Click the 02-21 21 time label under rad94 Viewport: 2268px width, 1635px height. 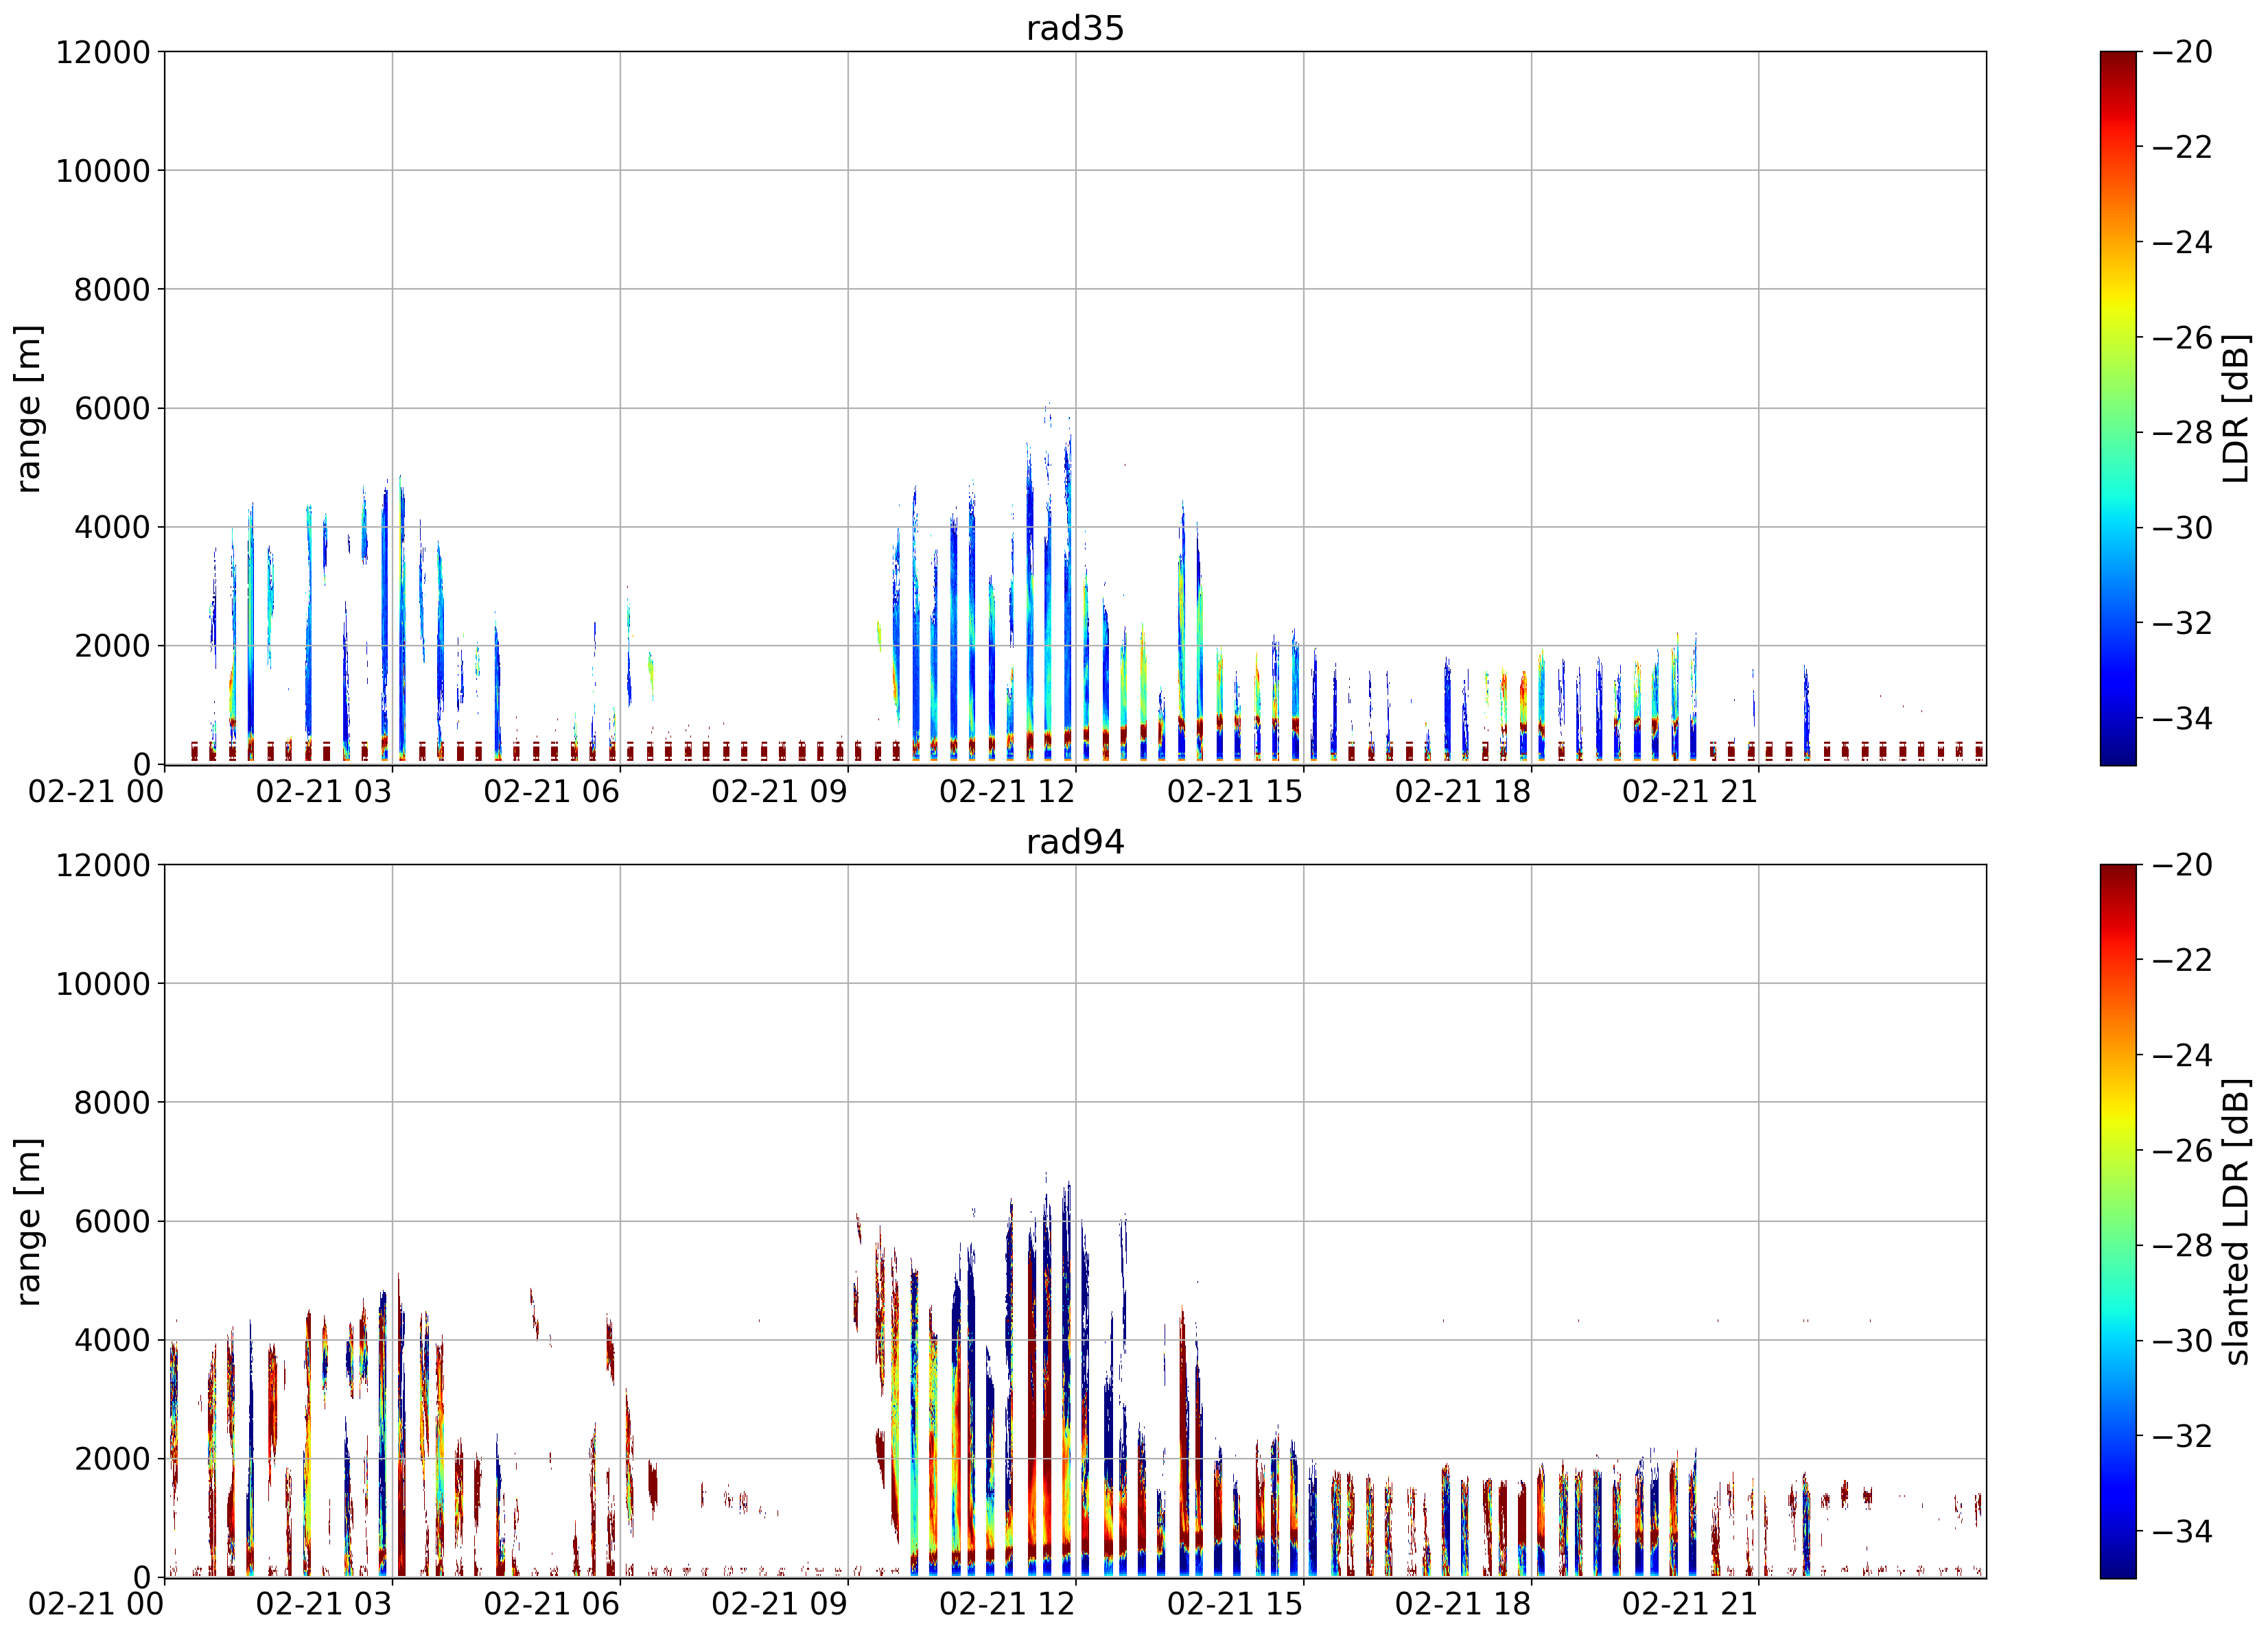tap(1690, 1605)
